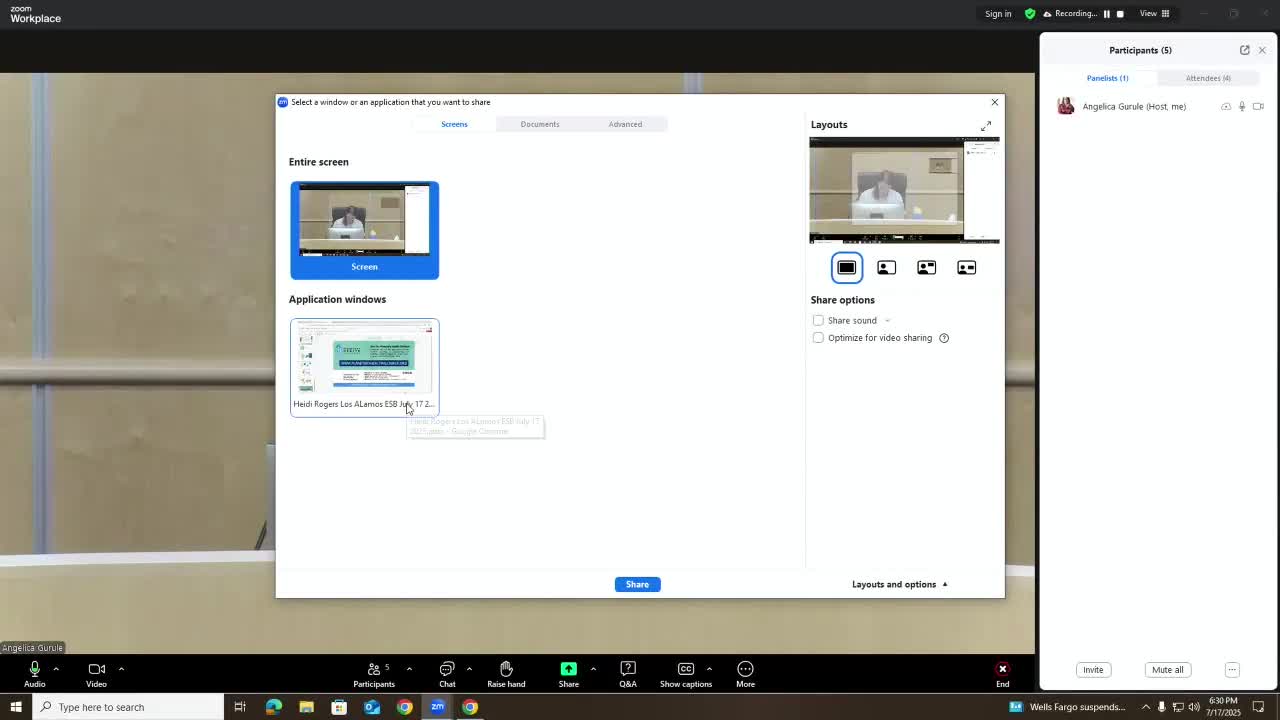Enable the Share sound checkbox
The height and width of the screenshot is (720, 1280).
point(818,321)
